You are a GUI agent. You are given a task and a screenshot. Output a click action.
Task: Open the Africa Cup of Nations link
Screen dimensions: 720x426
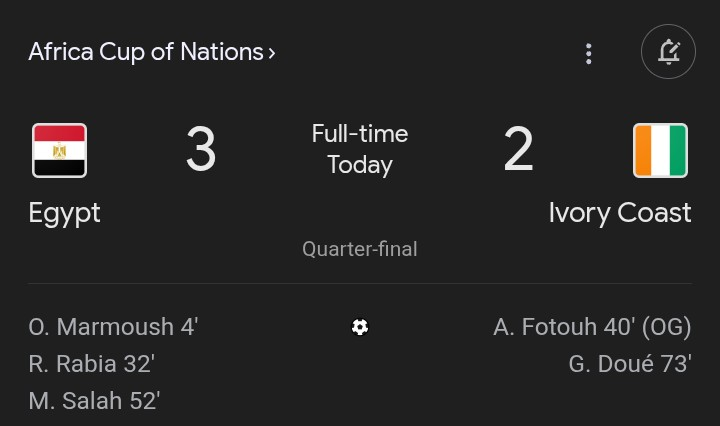(145, 52)
